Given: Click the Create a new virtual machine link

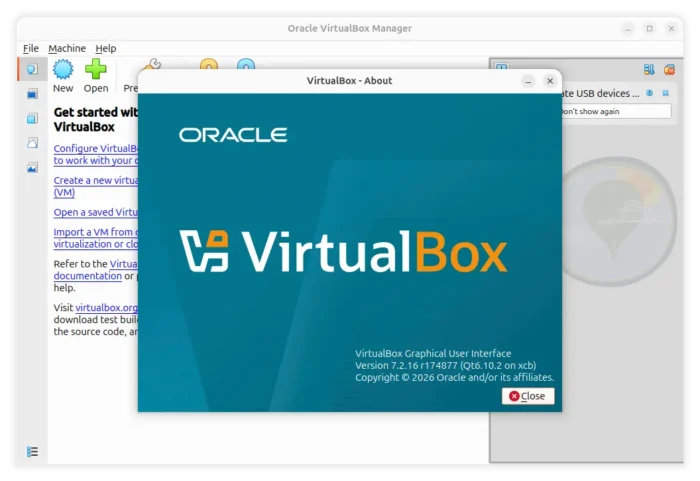Looking at the screenshot, I should click(96, 186).
